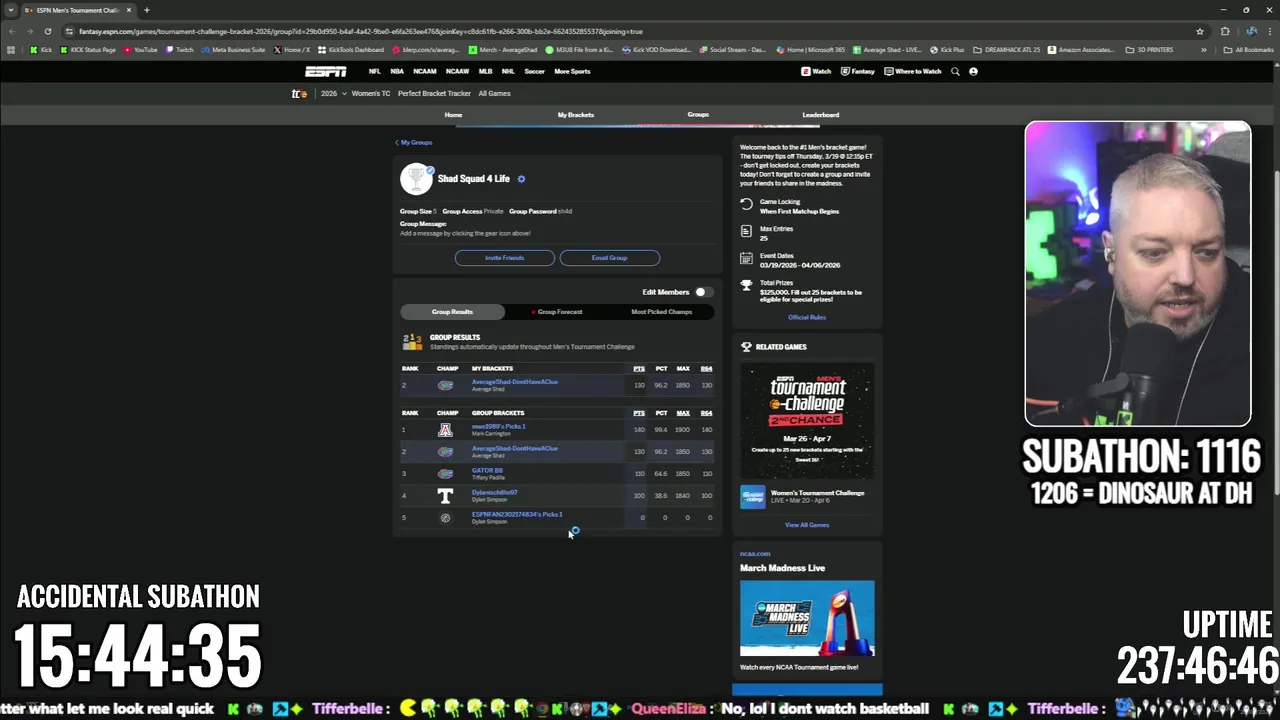
Task: Open group settings gear next to Shad Squad 4 Life
Action: click(x=521, y=179)
